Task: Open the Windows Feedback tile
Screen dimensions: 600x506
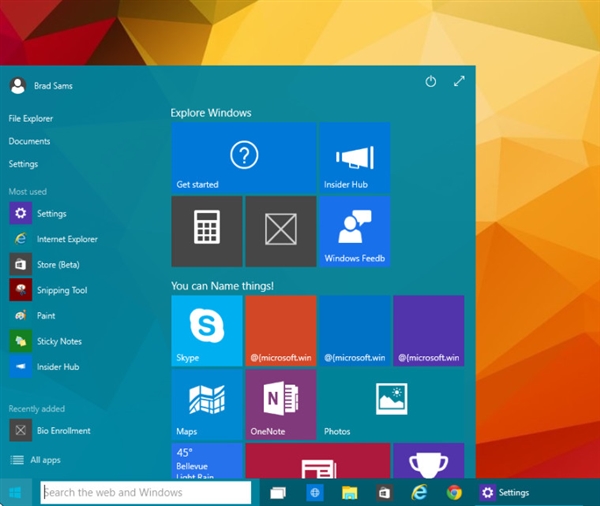Action: [354, 231]
